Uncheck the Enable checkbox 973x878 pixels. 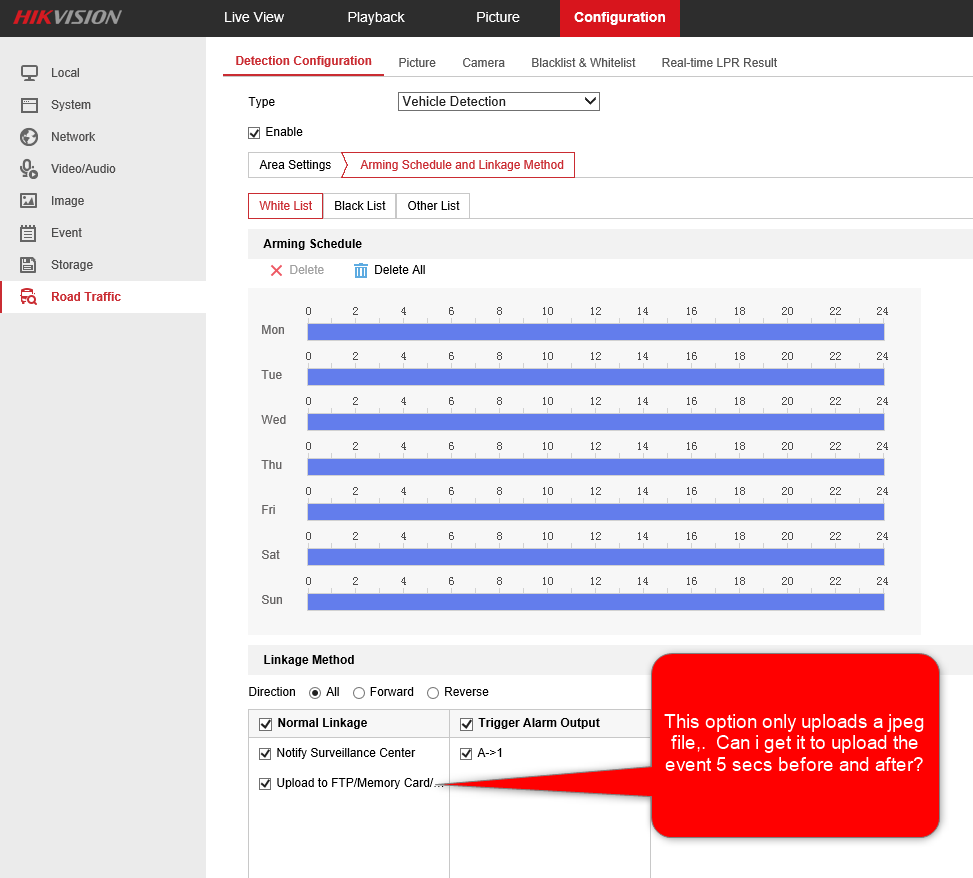[x=254, y=132]
